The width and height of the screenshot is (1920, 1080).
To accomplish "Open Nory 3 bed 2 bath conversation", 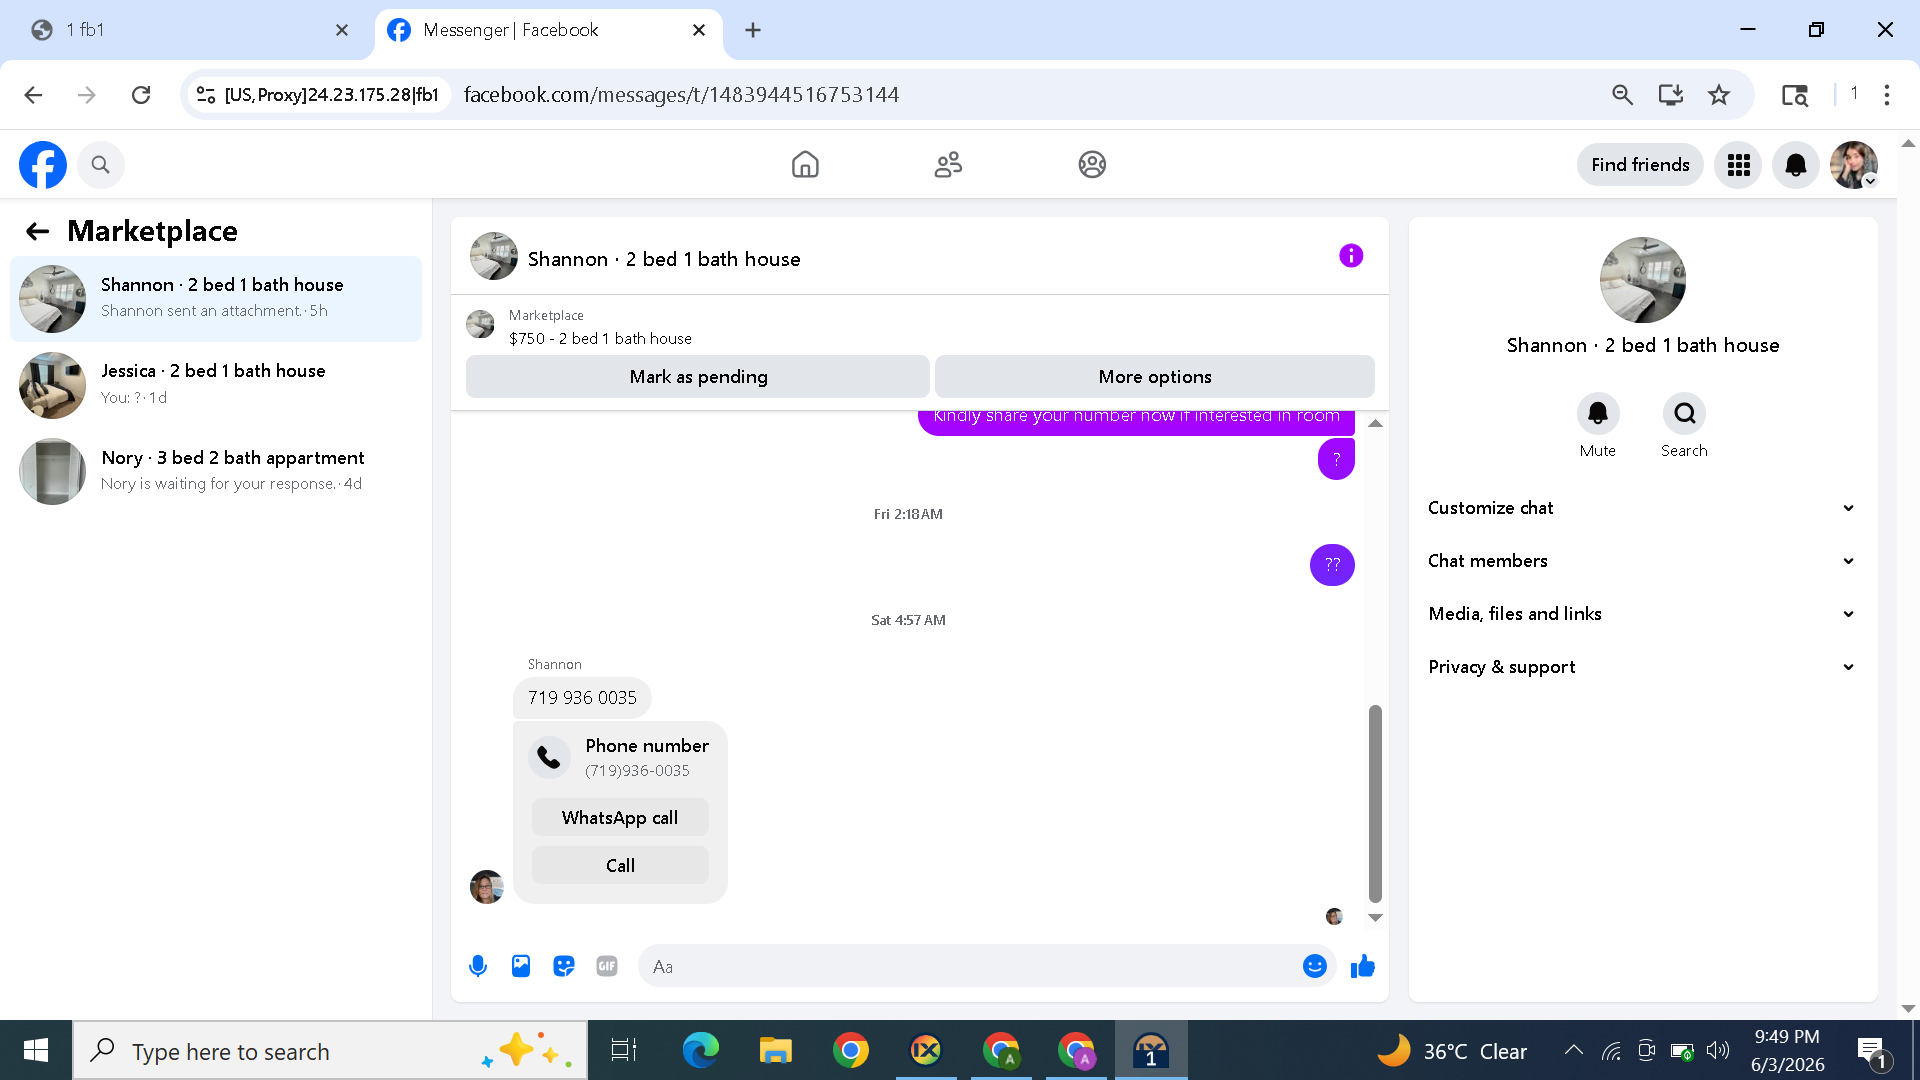I will click(216, 471).
